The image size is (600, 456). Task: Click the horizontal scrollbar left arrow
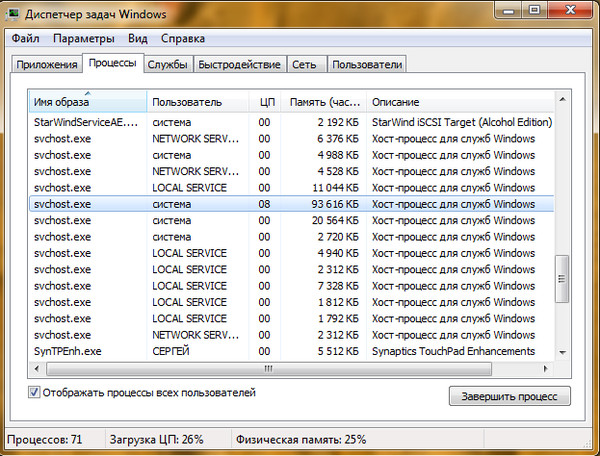pyautogui.click(x=37, y=369)
